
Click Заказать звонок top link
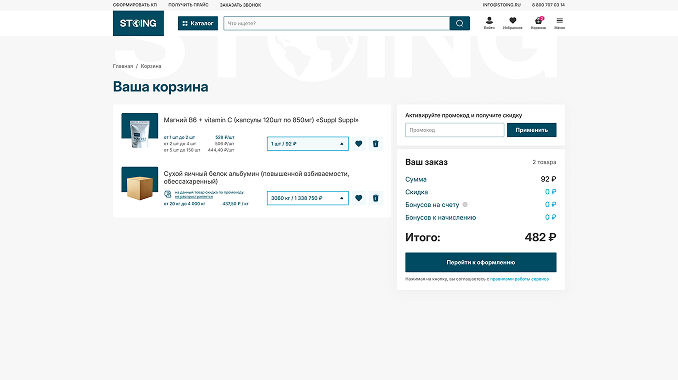coord(240,5)
